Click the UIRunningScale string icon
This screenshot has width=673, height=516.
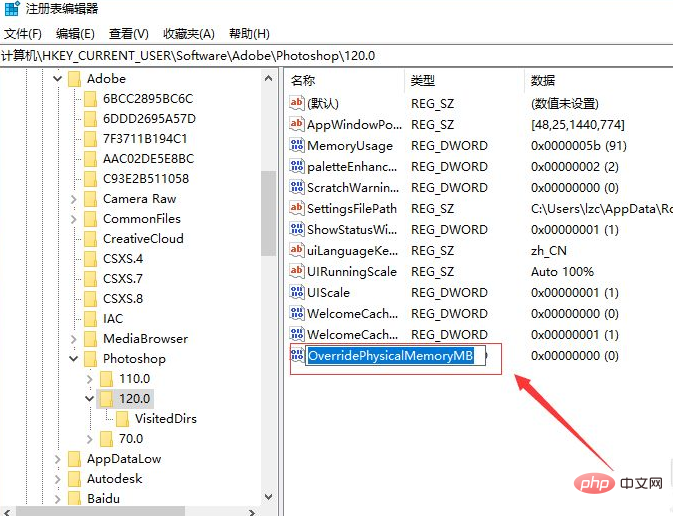tap(297, 271)
